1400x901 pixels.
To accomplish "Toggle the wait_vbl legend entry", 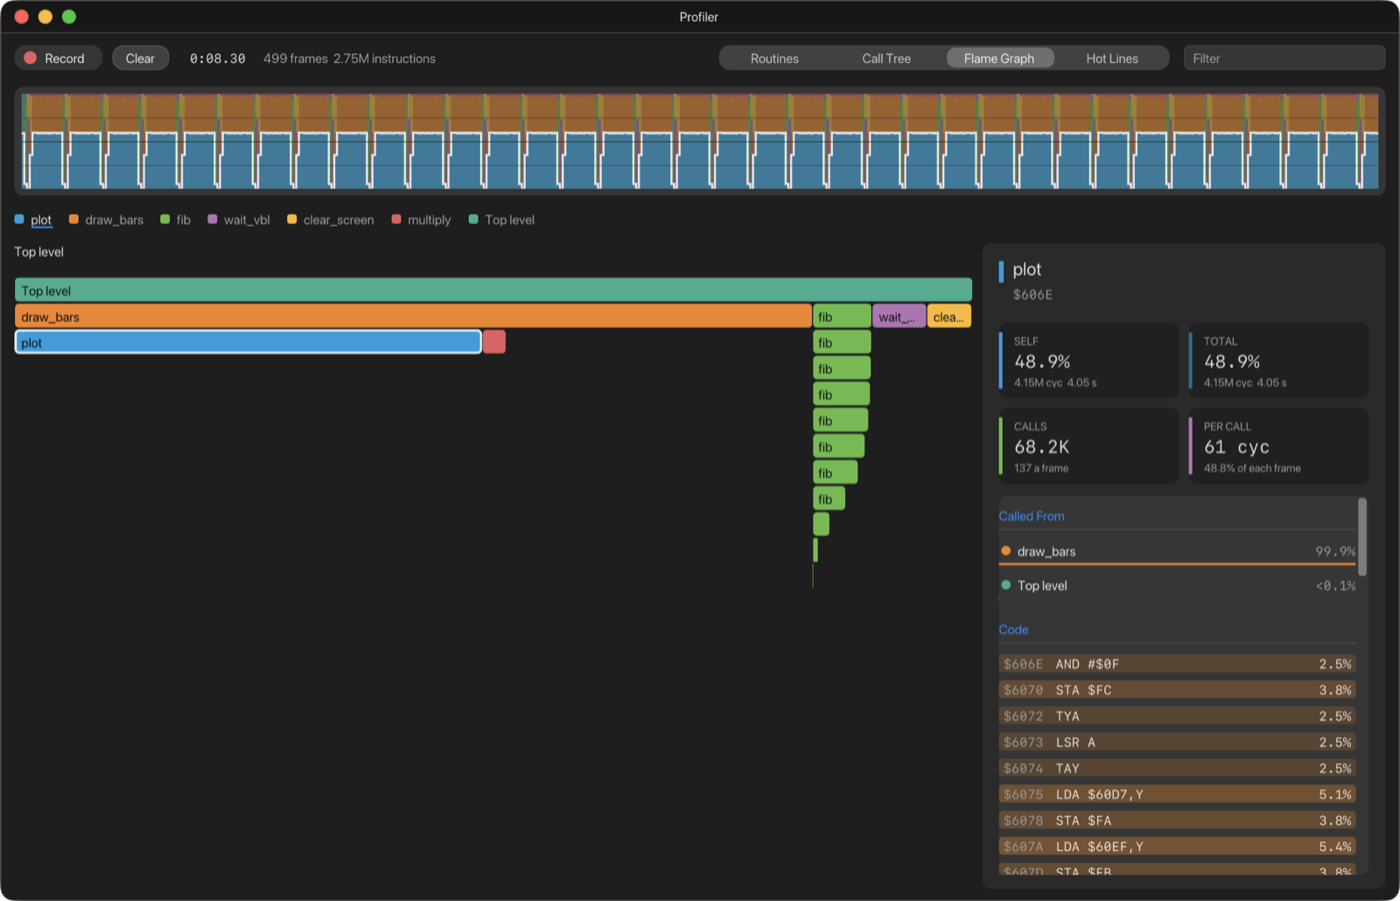I will [x=238, y=220].
